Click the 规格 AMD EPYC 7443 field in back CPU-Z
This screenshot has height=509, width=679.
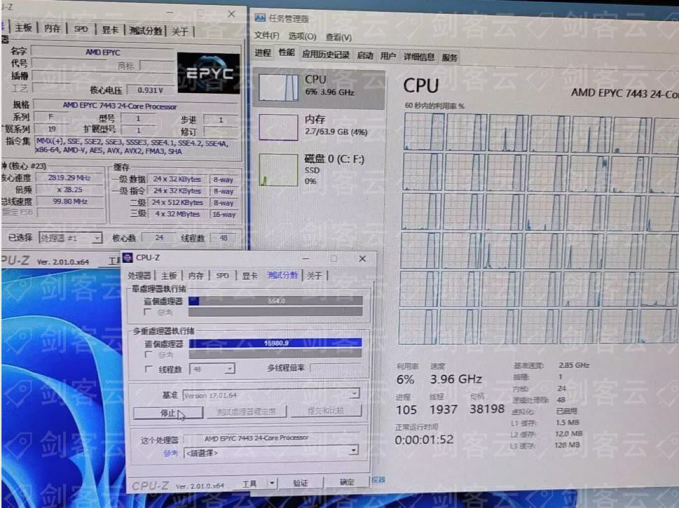(135, 106)
